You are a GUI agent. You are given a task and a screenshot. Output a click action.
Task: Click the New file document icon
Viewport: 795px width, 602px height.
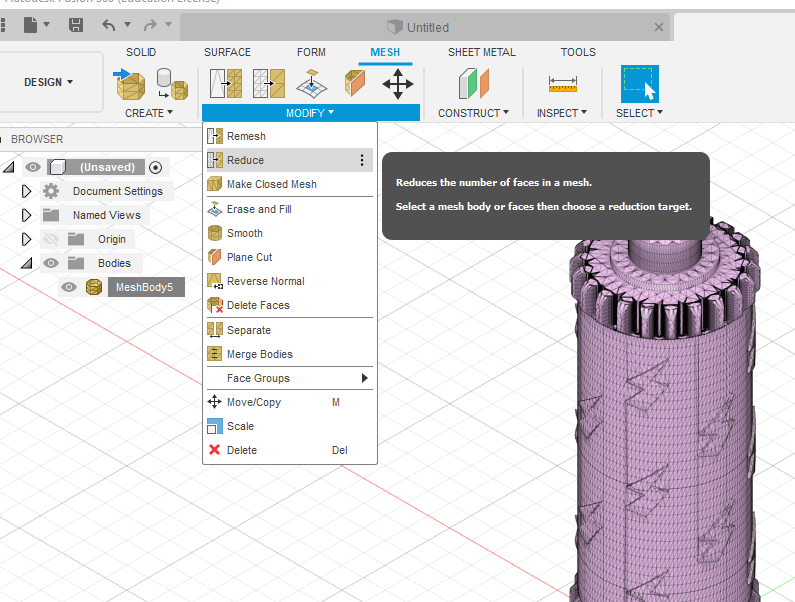tap(30, 25)
